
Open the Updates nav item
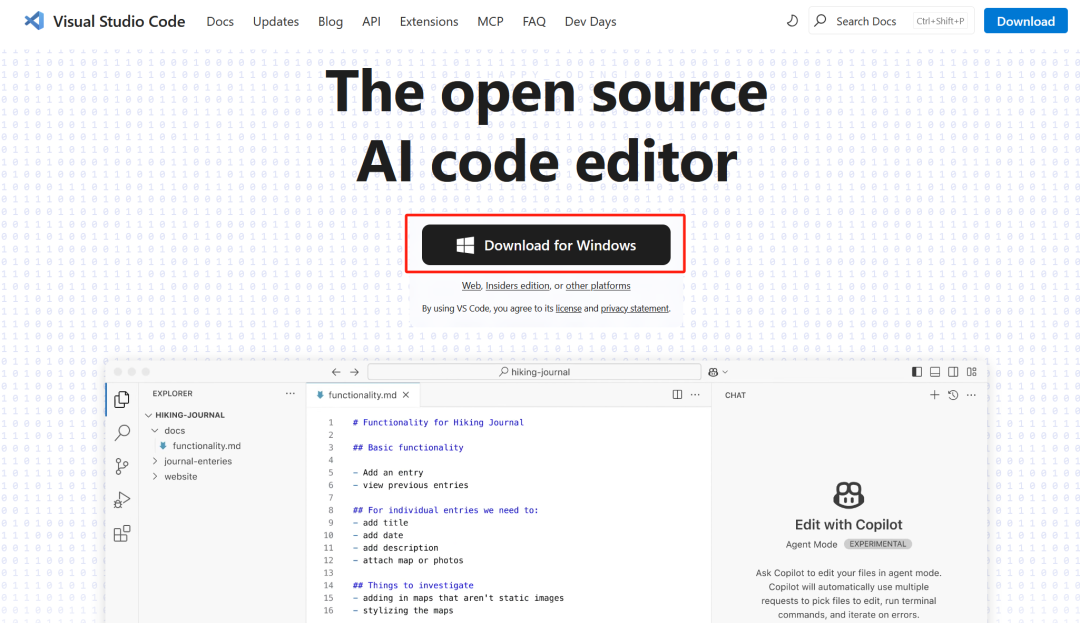276,21
